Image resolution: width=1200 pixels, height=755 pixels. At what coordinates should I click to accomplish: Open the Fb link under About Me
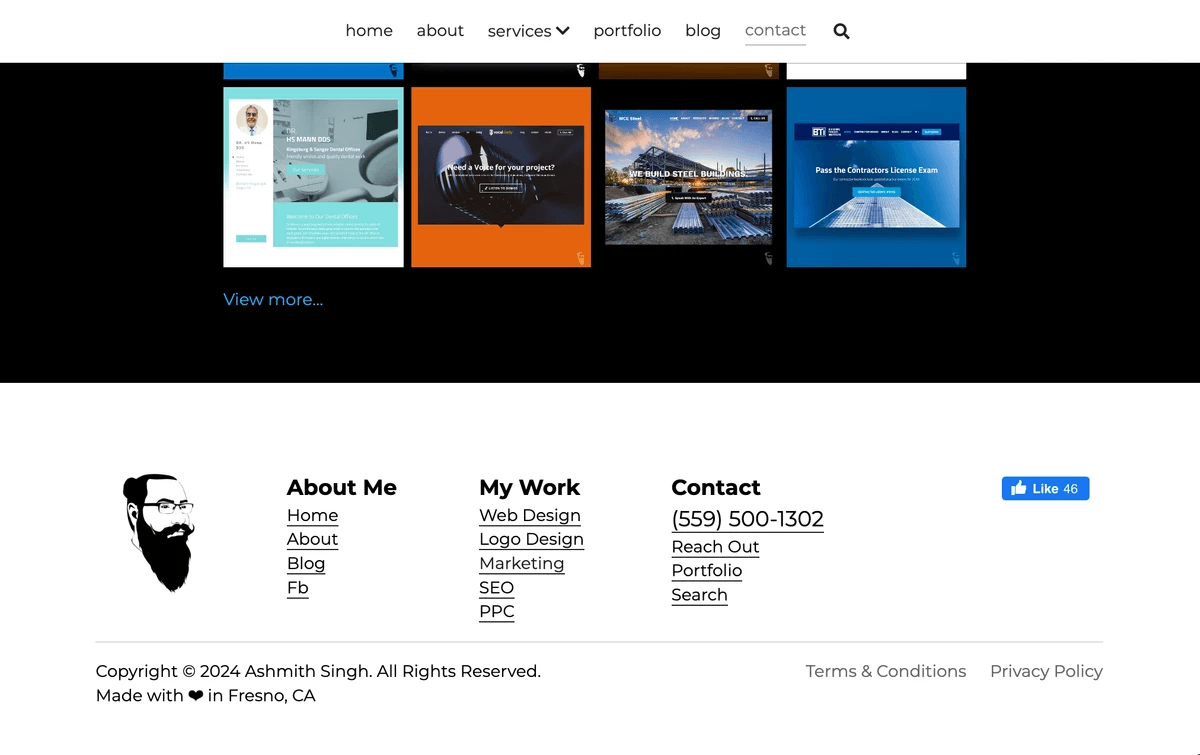(298, 587)
